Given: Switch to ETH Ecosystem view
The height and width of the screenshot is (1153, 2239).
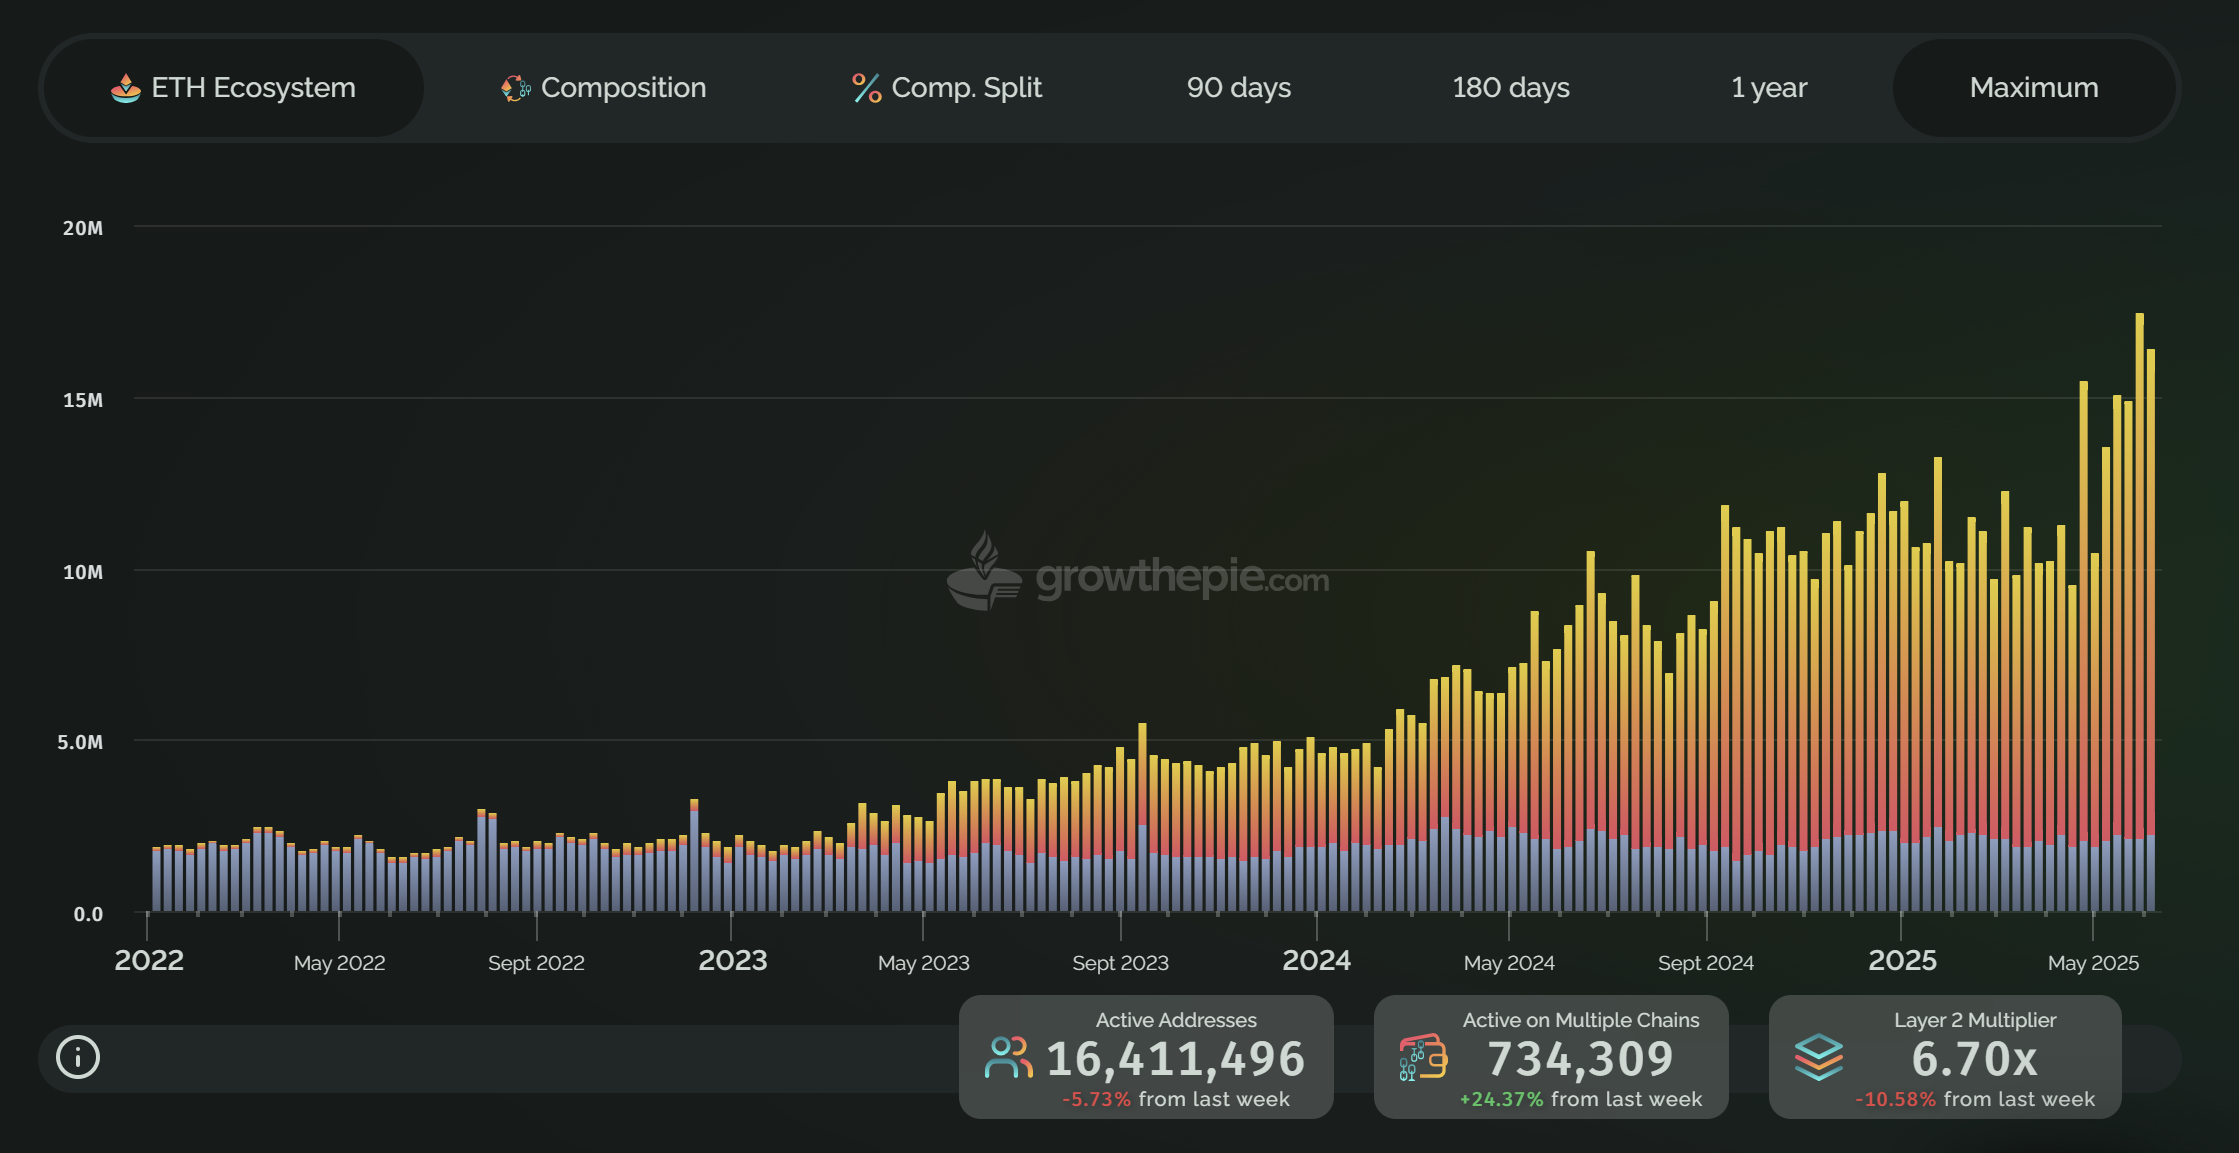Looking at the screenshot, I should click(253, 88).
